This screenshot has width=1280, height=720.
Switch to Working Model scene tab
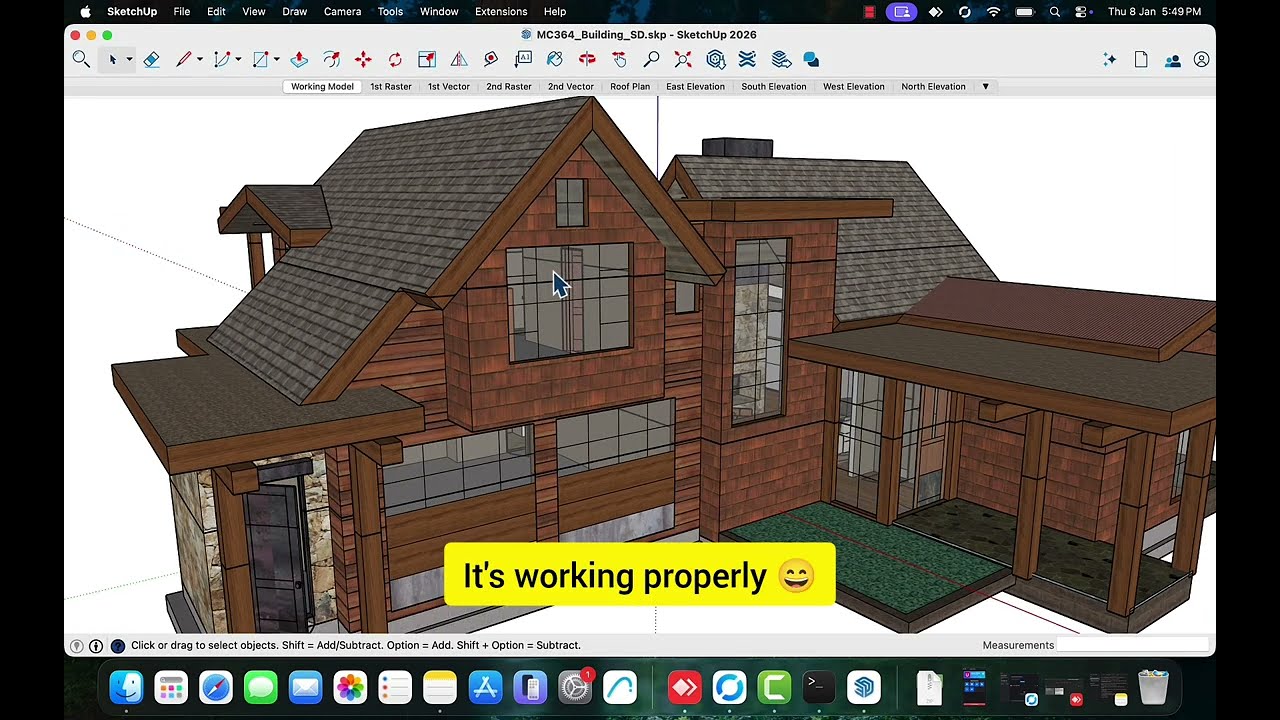pos(322,86)
